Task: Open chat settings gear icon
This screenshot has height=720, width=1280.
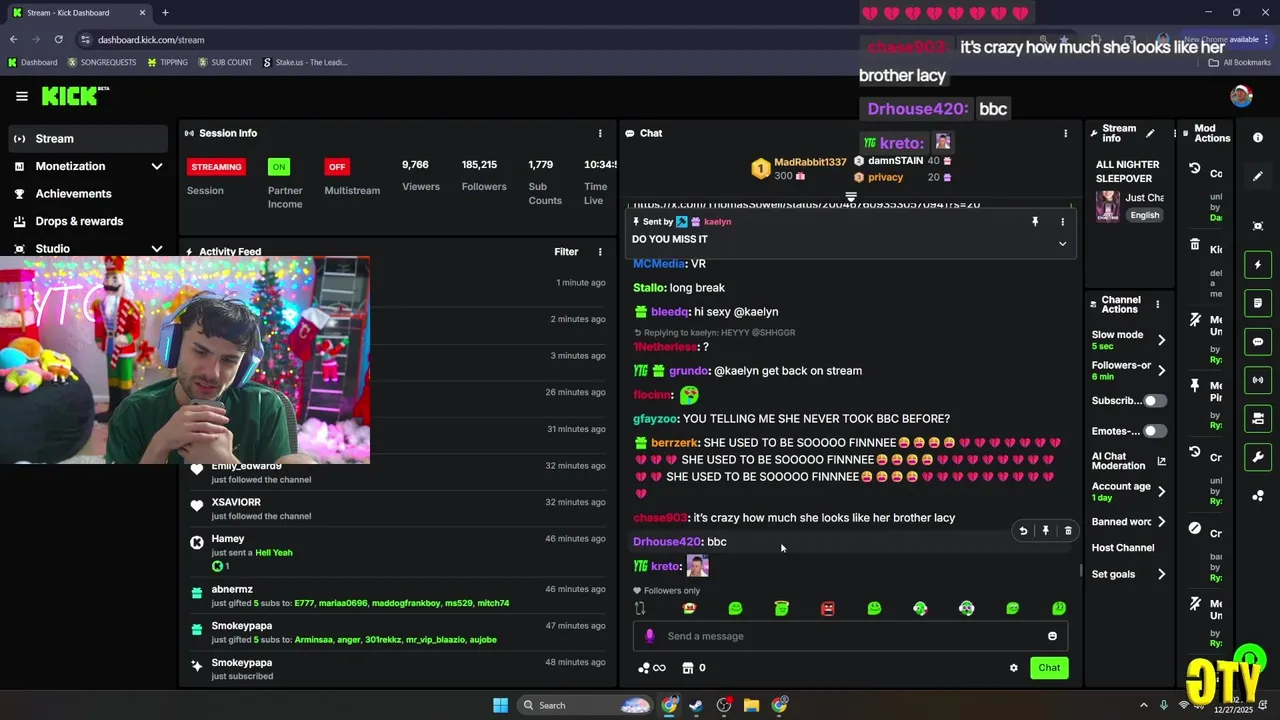Action: tap(1013, 668)
